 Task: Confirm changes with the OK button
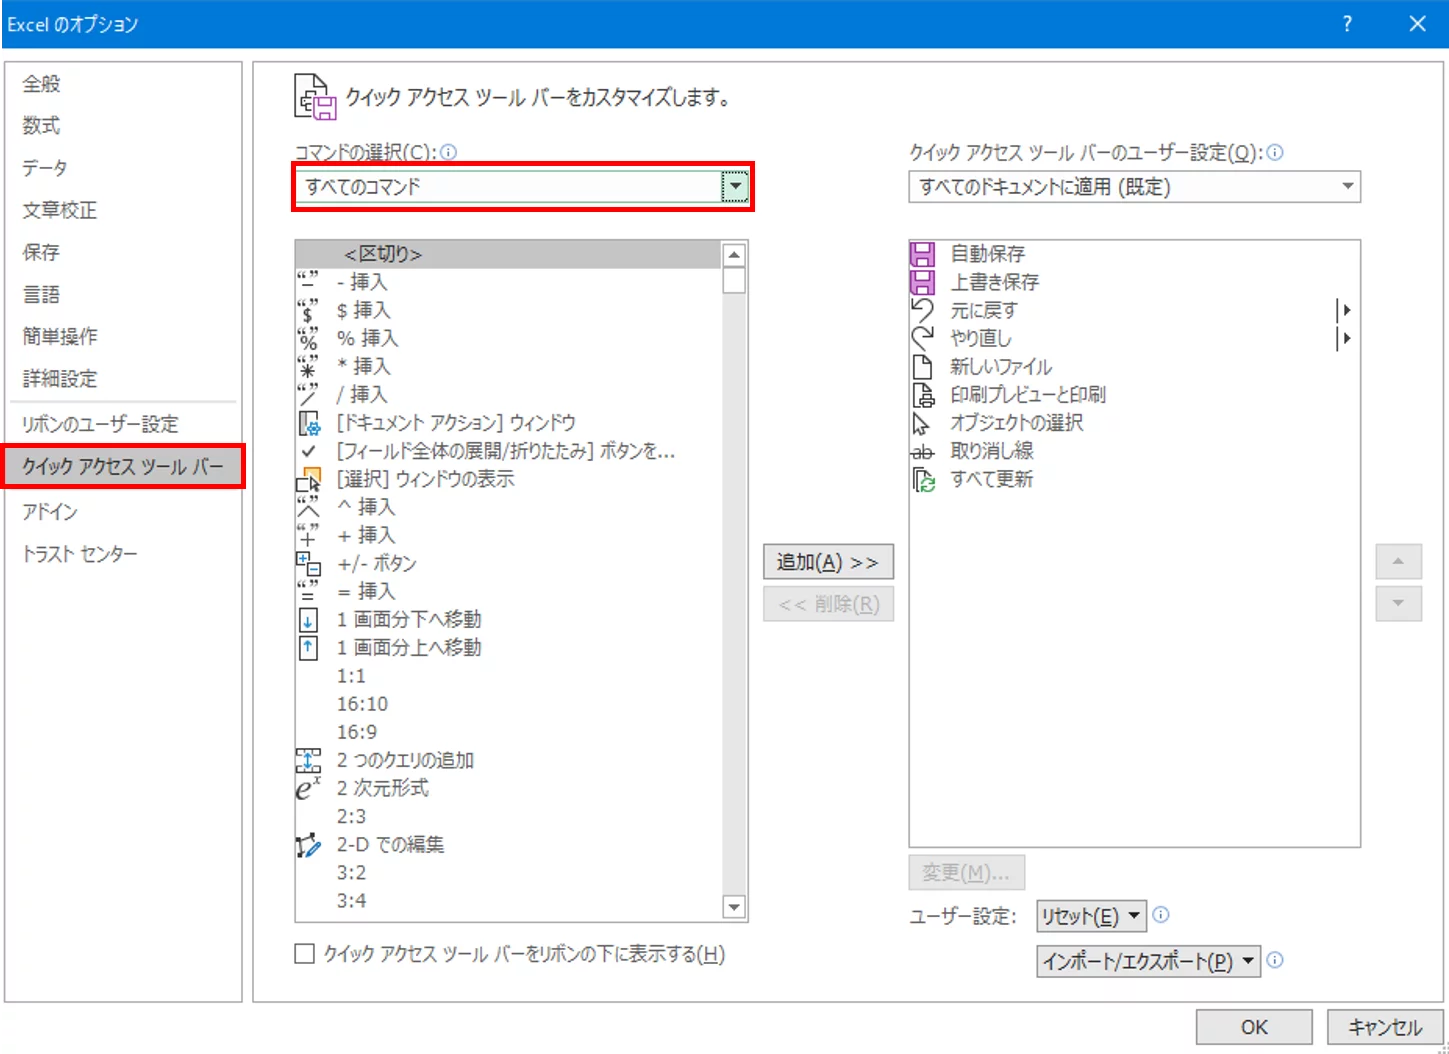point(1253,1026)
